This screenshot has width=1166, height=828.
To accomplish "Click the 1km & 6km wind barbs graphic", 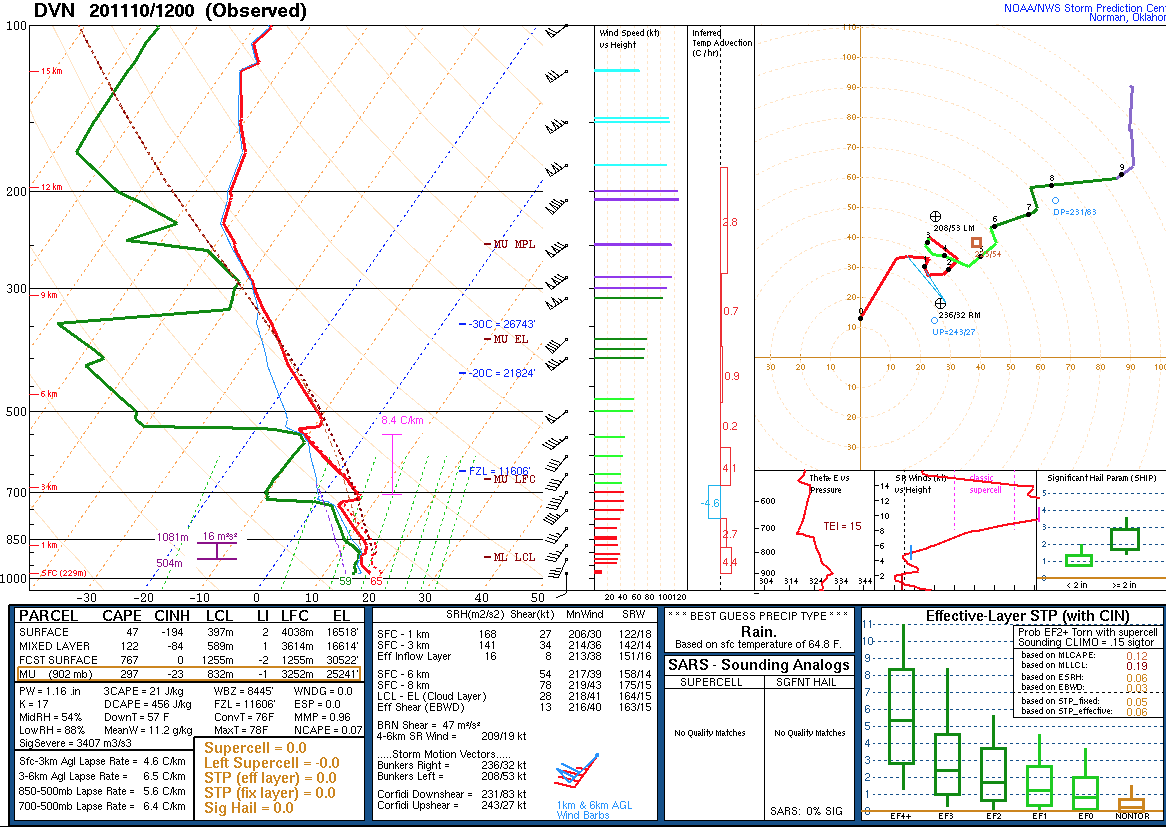I will click(578, 771).
